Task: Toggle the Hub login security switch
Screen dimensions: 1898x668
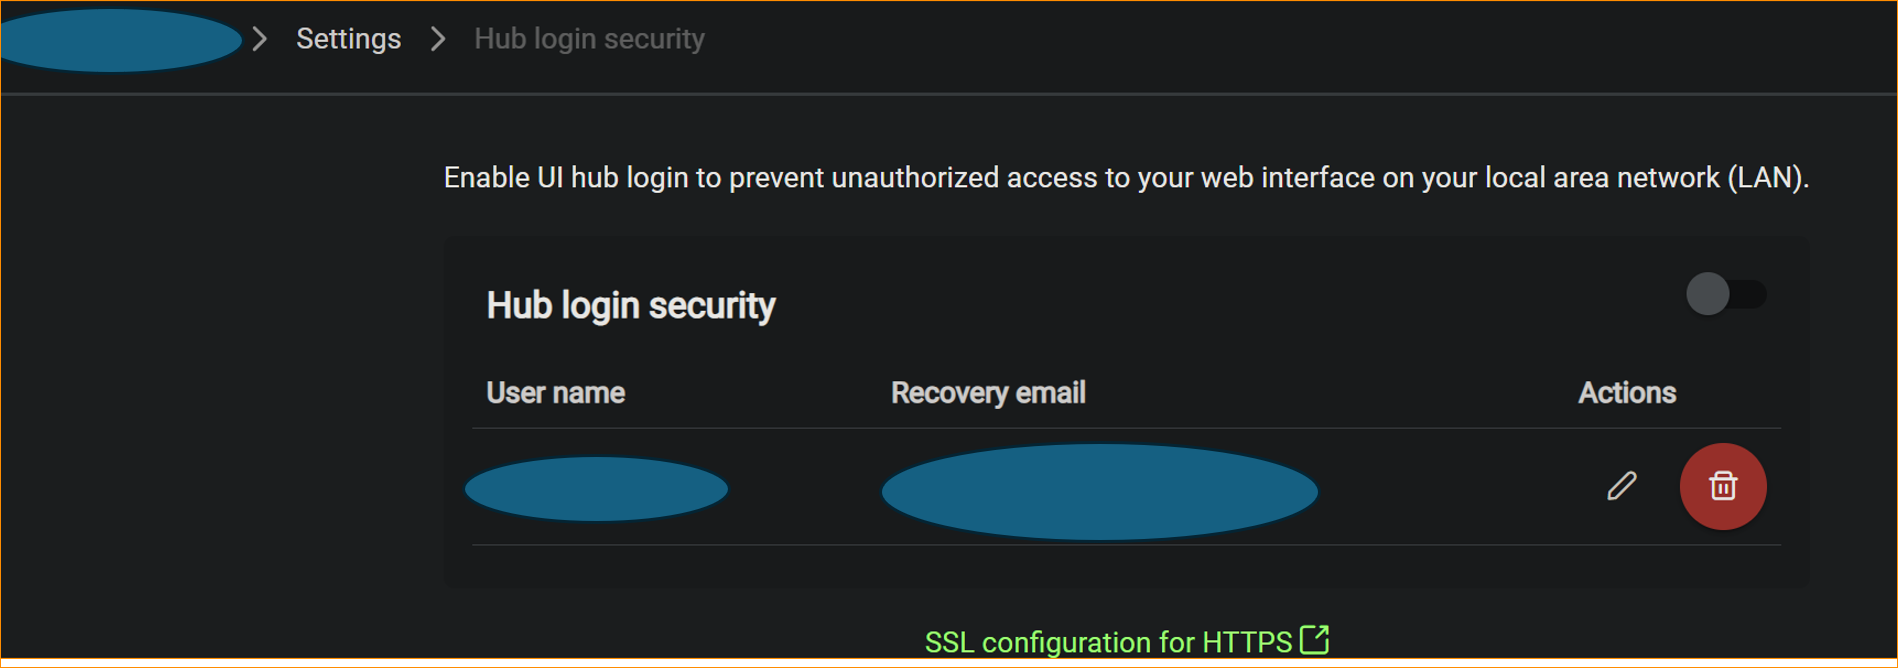Action: tap(1725, 294)
